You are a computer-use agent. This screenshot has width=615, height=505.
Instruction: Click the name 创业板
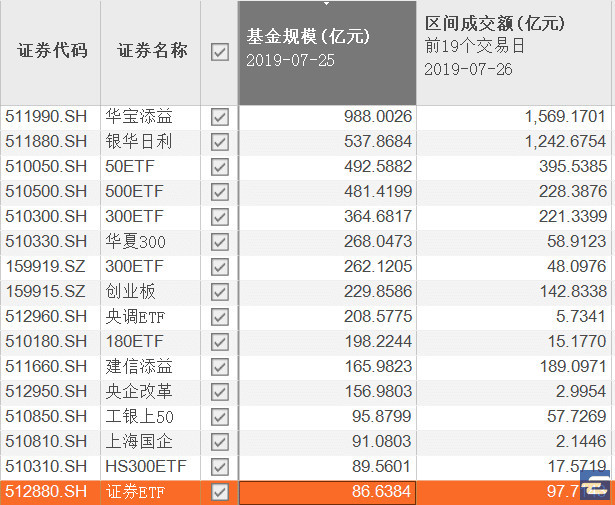tap(130, 292)
